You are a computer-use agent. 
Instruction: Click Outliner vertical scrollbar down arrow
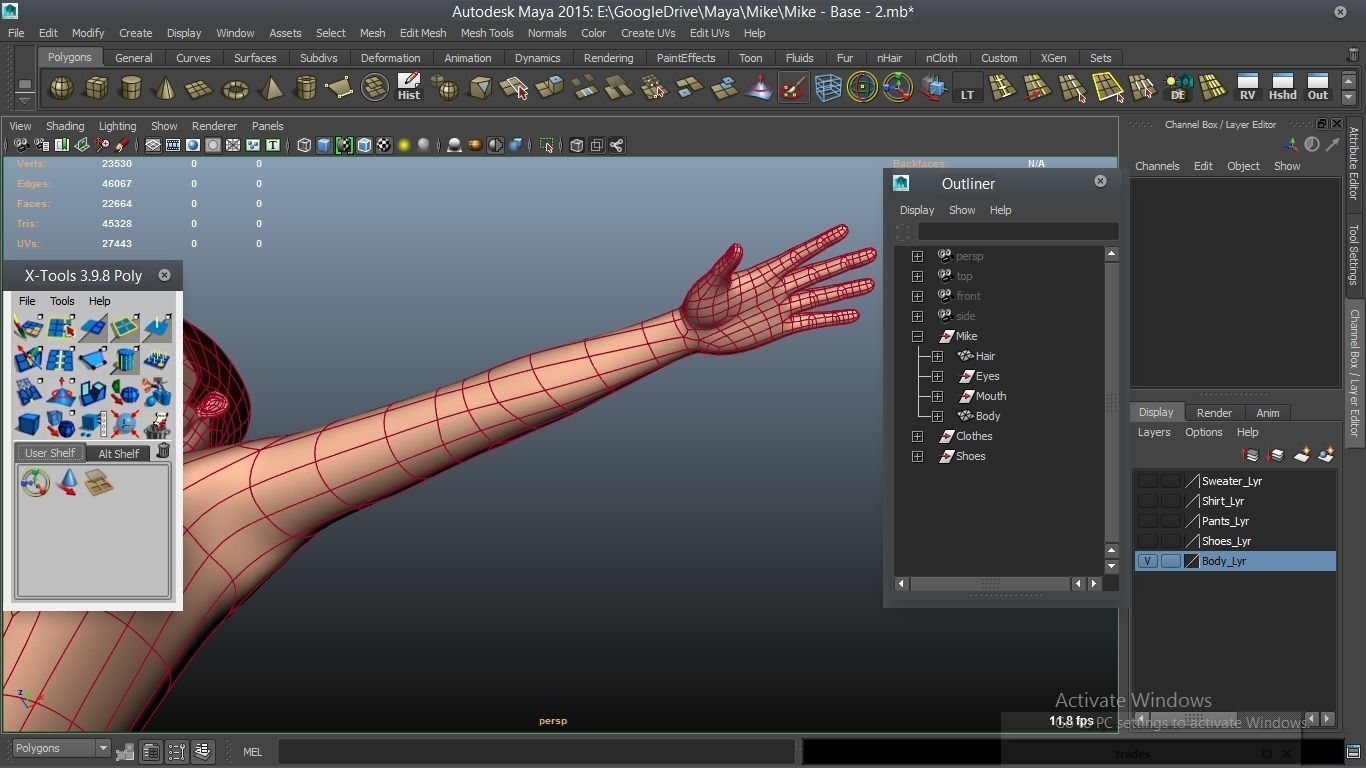click(x=1111, y=566)
